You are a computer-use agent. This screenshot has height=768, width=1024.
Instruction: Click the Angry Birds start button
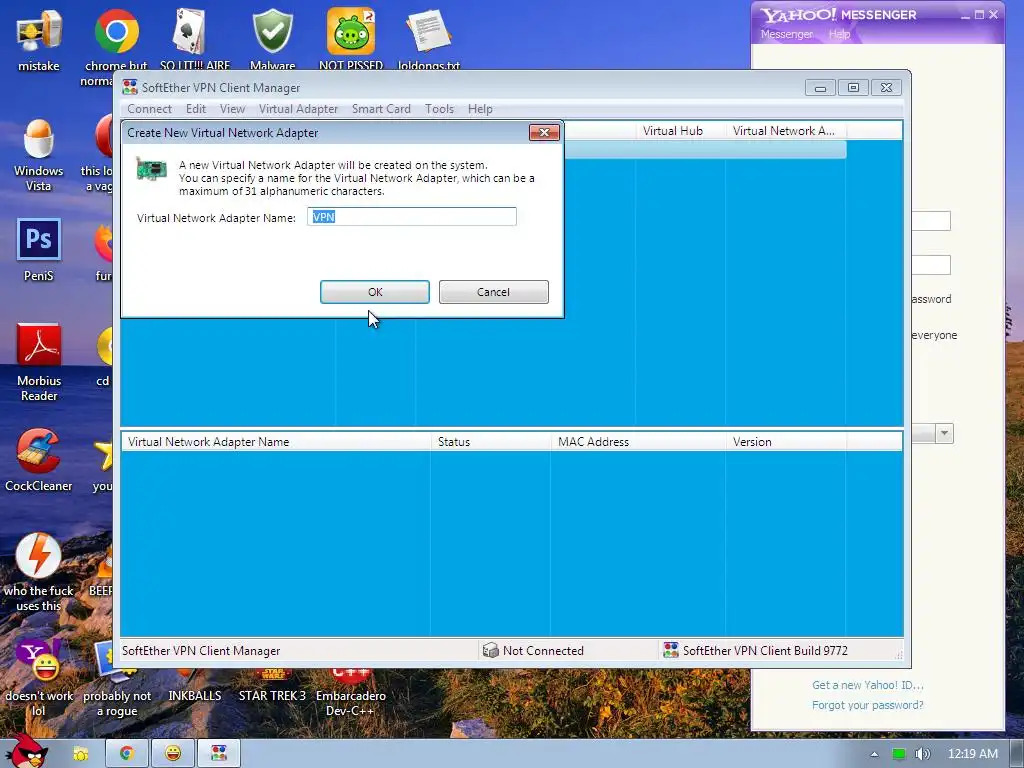pyautogui.click(x=27, y=750)
